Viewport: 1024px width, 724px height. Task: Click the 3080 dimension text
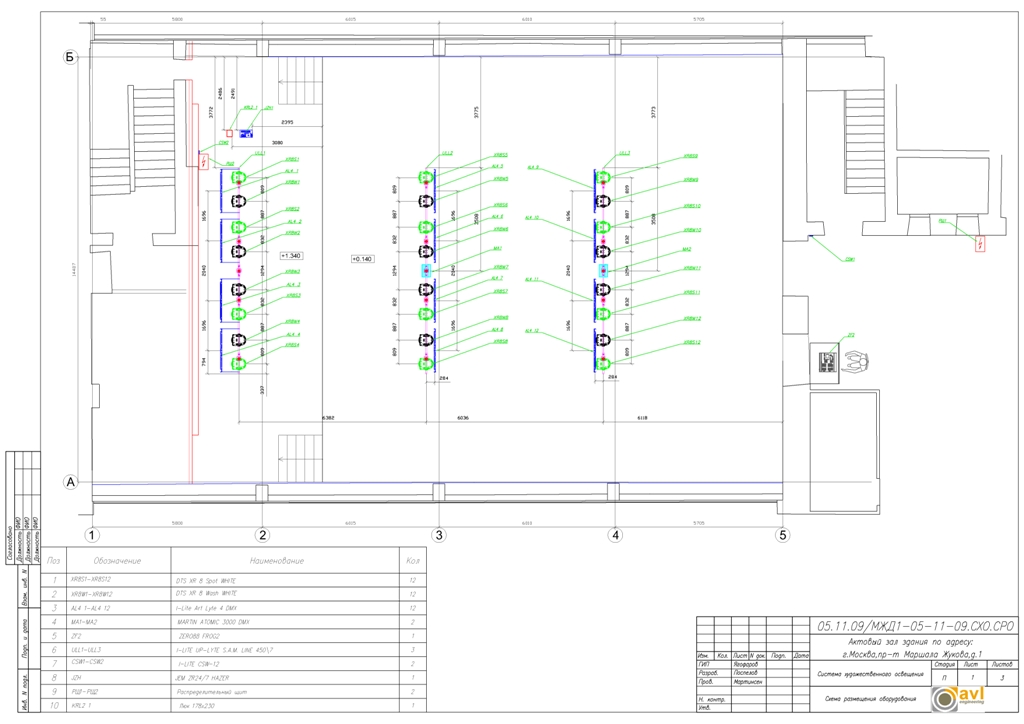click(277, 142)
